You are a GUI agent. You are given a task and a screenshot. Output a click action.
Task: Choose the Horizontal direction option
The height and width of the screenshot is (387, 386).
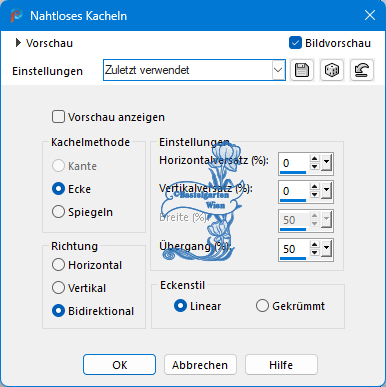click(58, 265)
